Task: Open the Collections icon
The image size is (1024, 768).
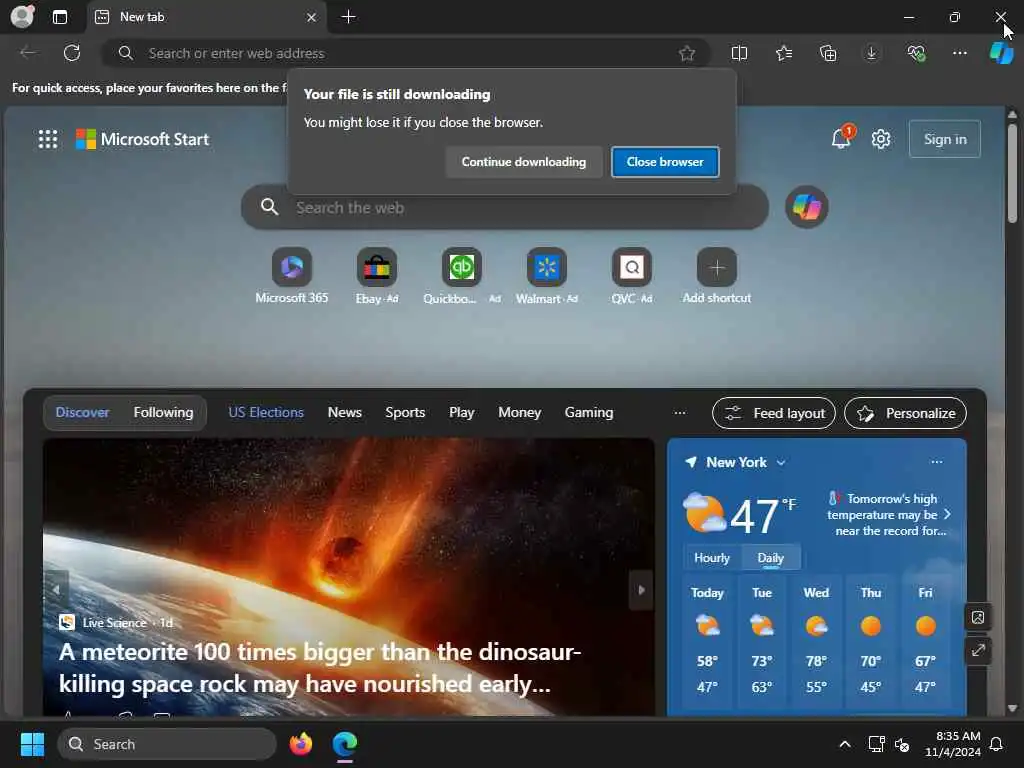Action: [x=827, y=54]
